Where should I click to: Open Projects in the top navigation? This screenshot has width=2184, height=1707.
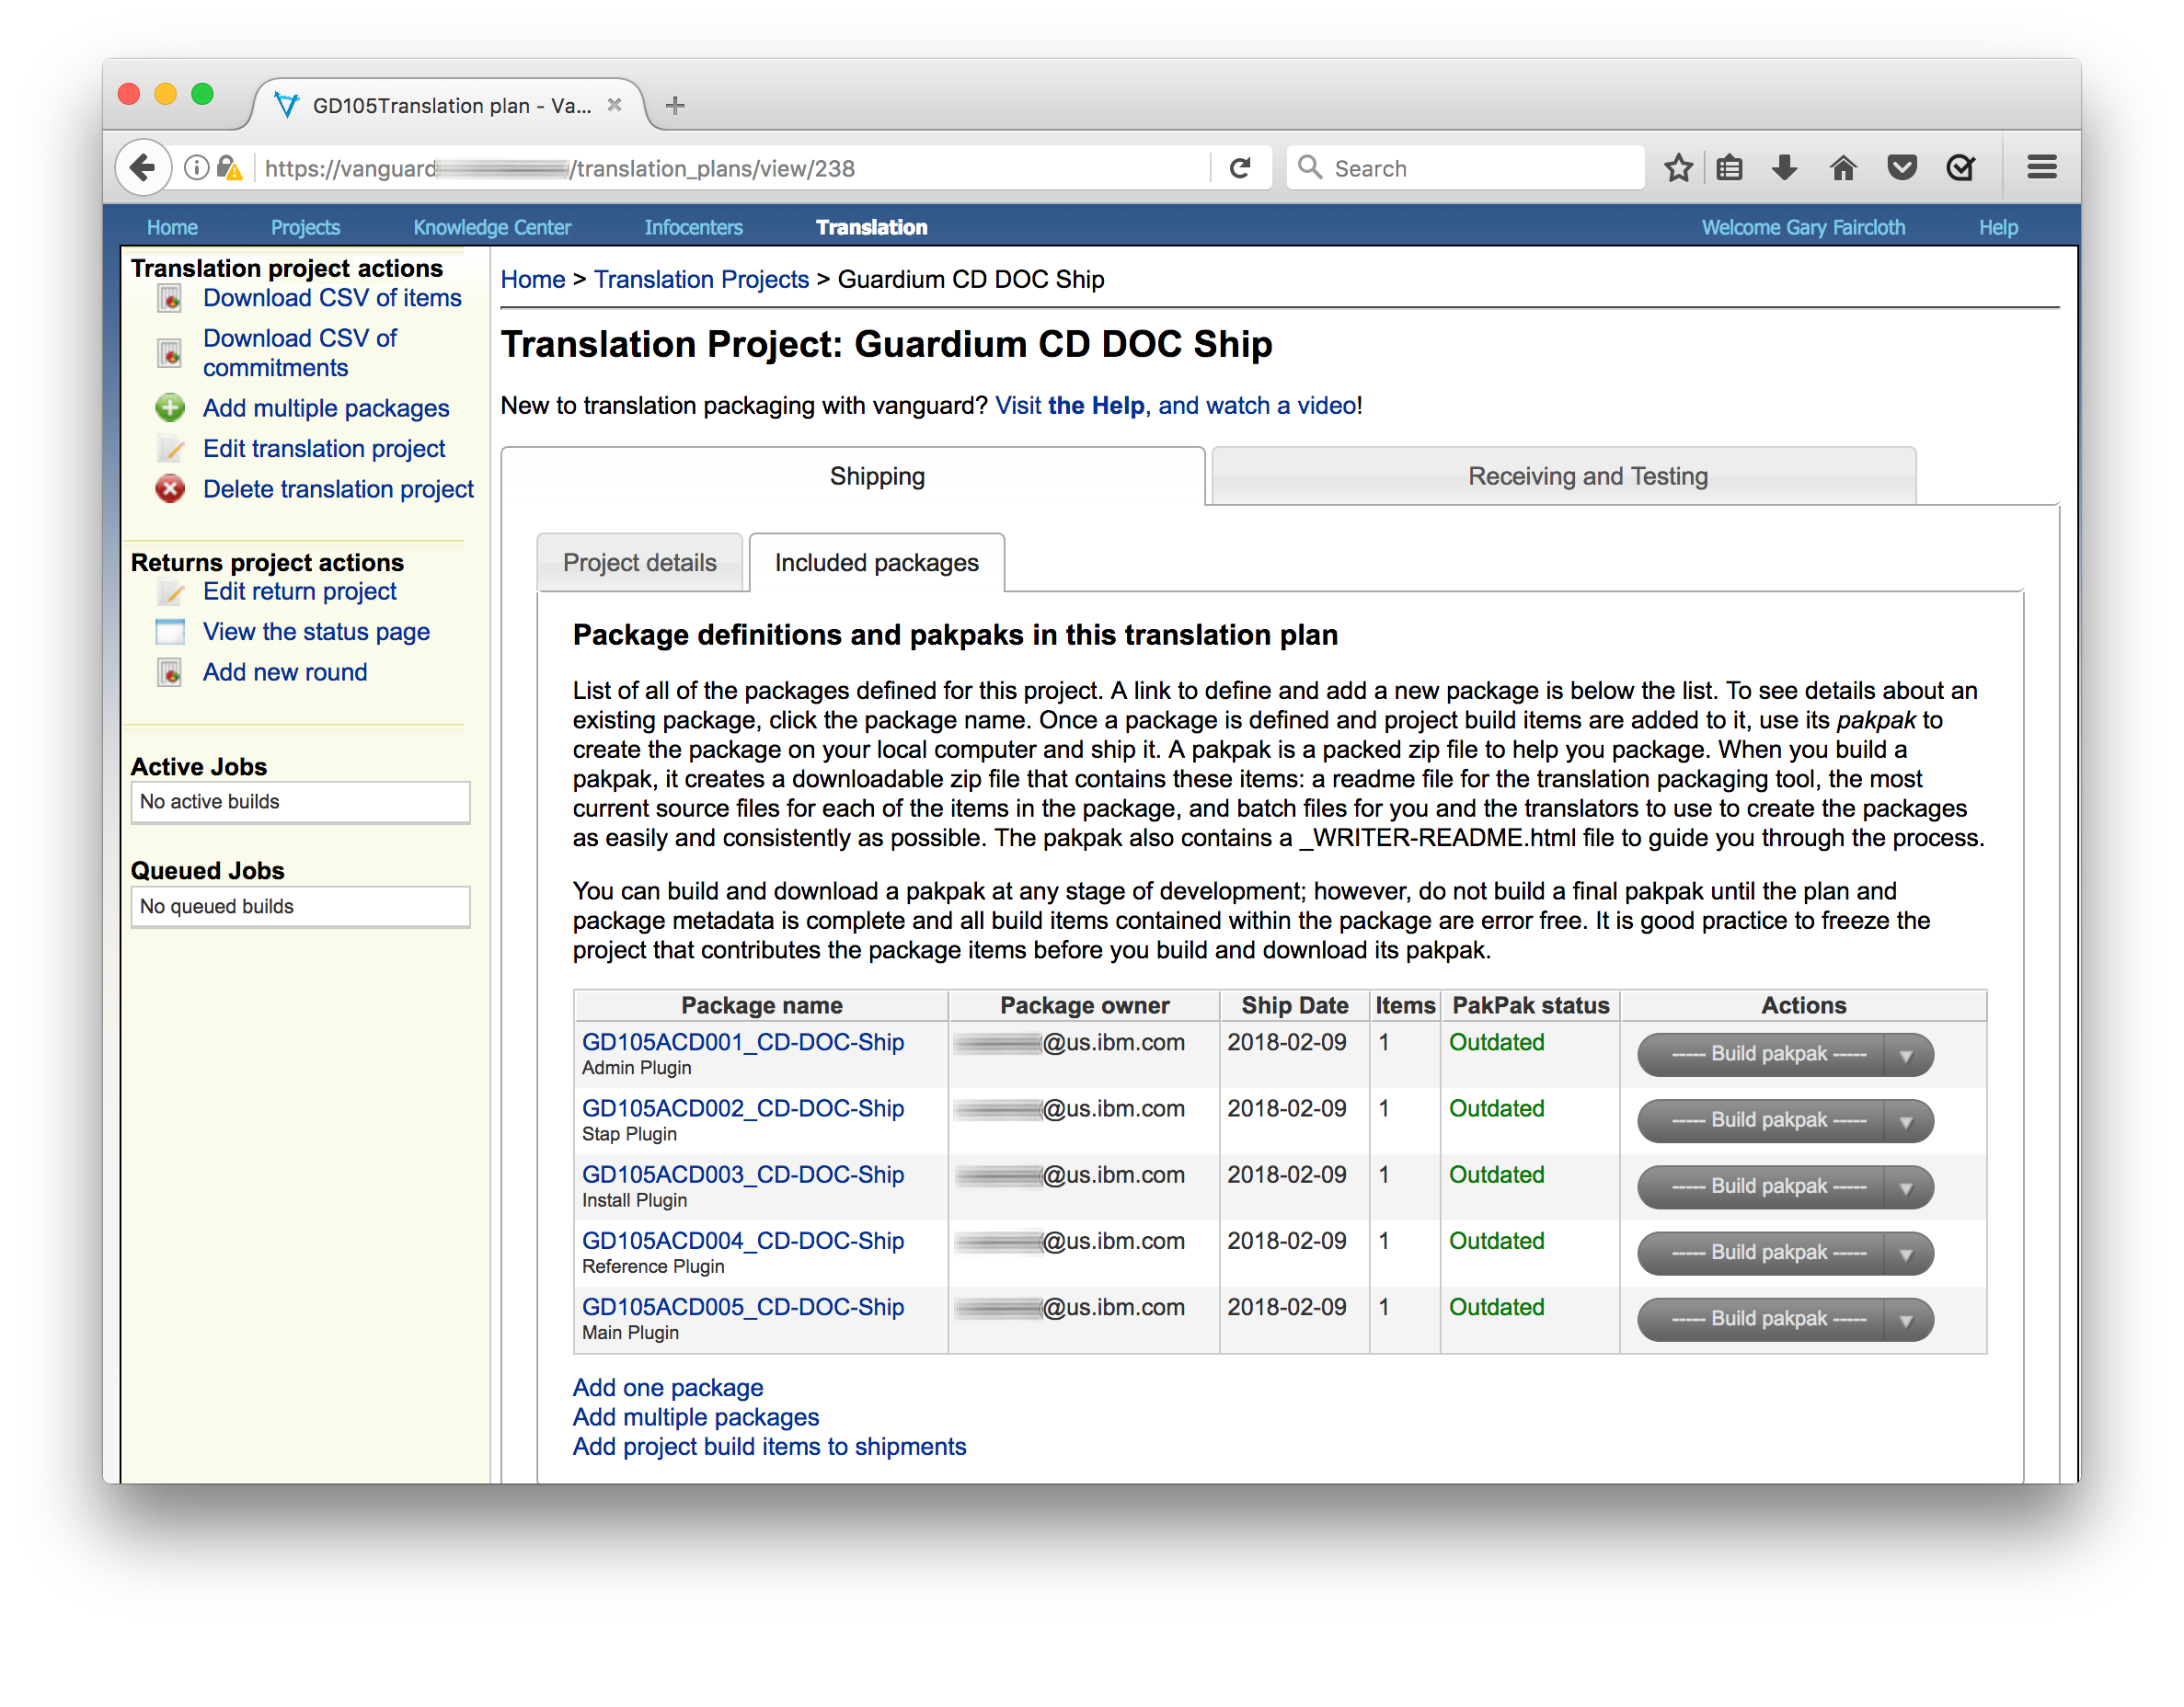tap(305, 227)
